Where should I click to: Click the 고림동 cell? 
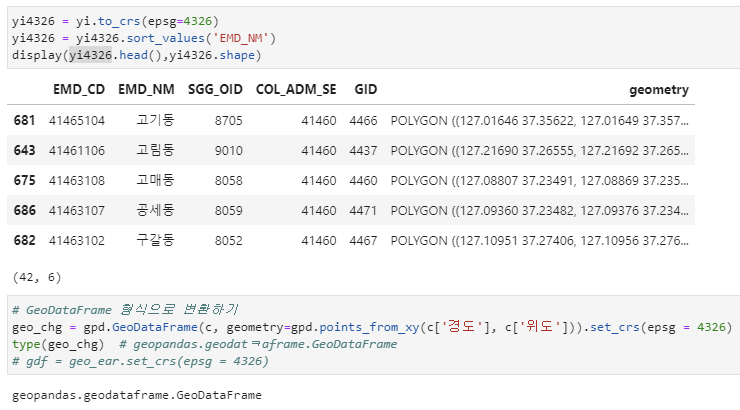(x=155, y=150)
